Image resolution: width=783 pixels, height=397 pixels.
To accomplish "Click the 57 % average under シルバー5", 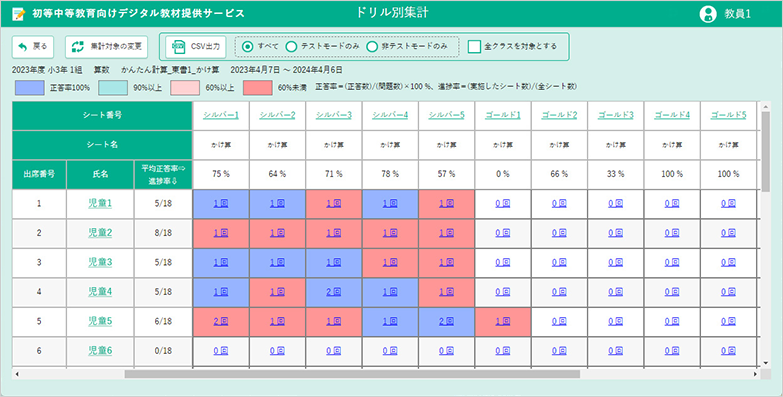I will 446,174.
